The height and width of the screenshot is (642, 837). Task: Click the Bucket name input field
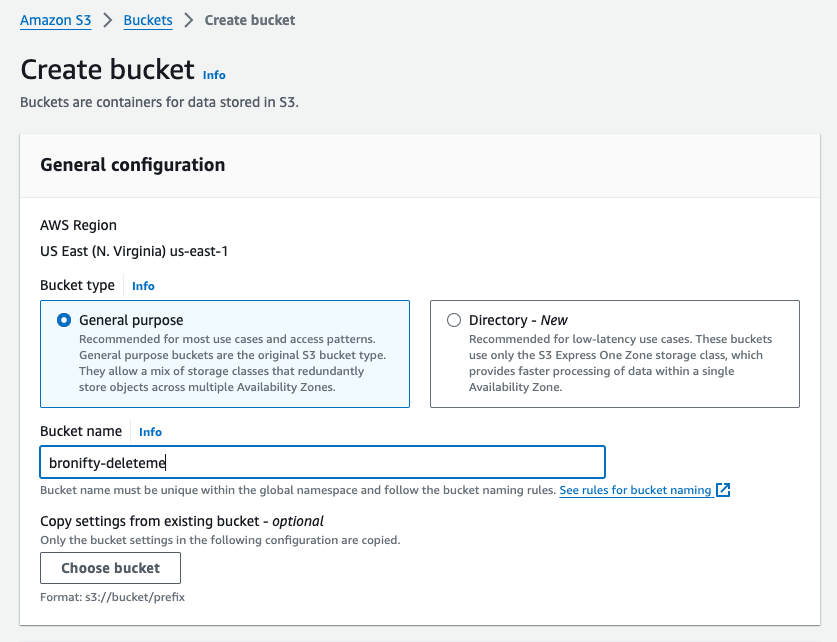322,462
